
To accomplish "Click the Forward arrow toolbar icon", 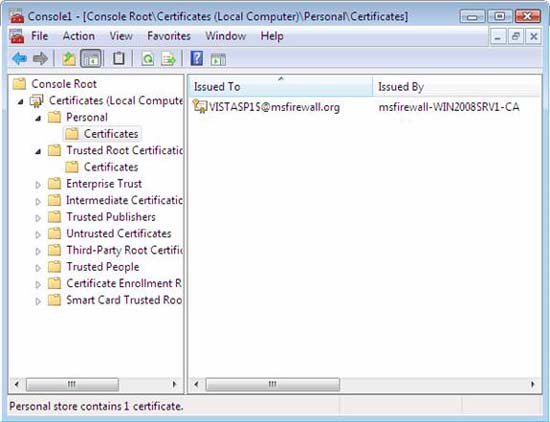I will click(x=40, y=58).
